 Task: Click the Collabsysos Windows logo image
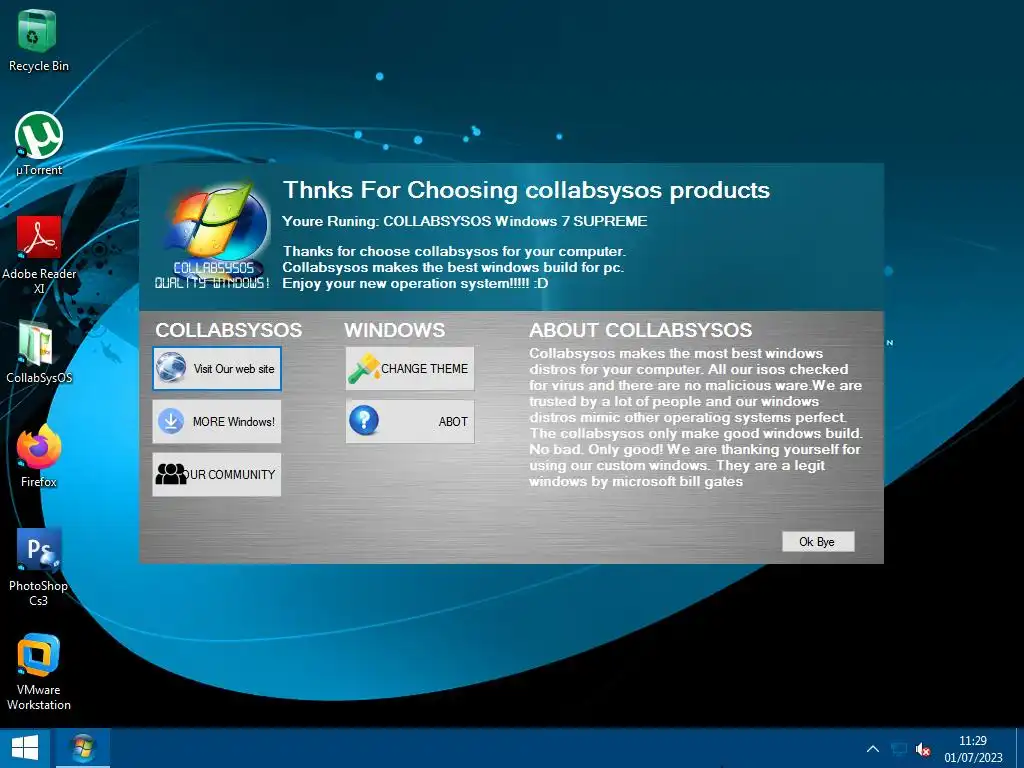pyautogui.click(x=214, y=235)
